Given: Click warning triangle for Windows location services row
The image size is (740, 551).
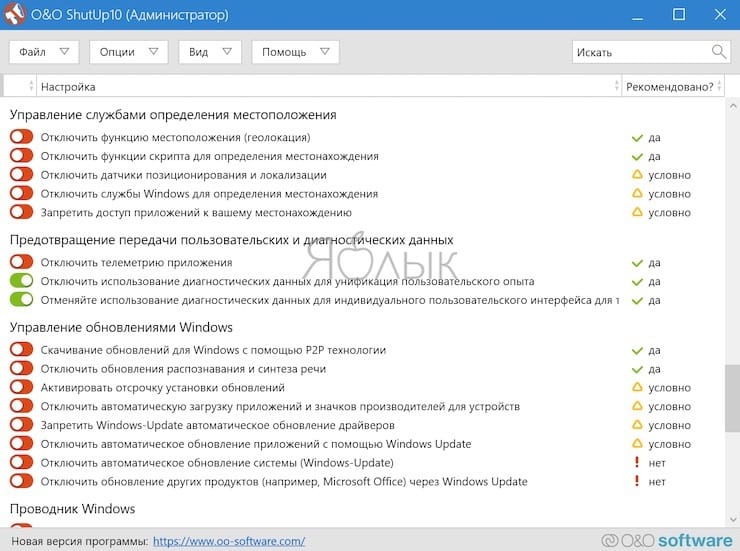Looking at the screenshot, I should [637, 193].
